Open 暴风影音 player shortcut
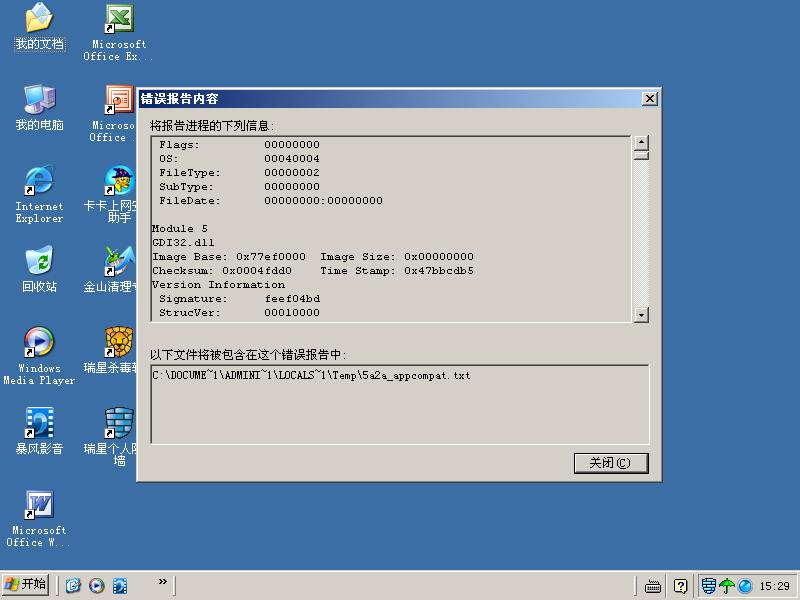The width and height of the screenshot is (800, 600). coord(39,424)
